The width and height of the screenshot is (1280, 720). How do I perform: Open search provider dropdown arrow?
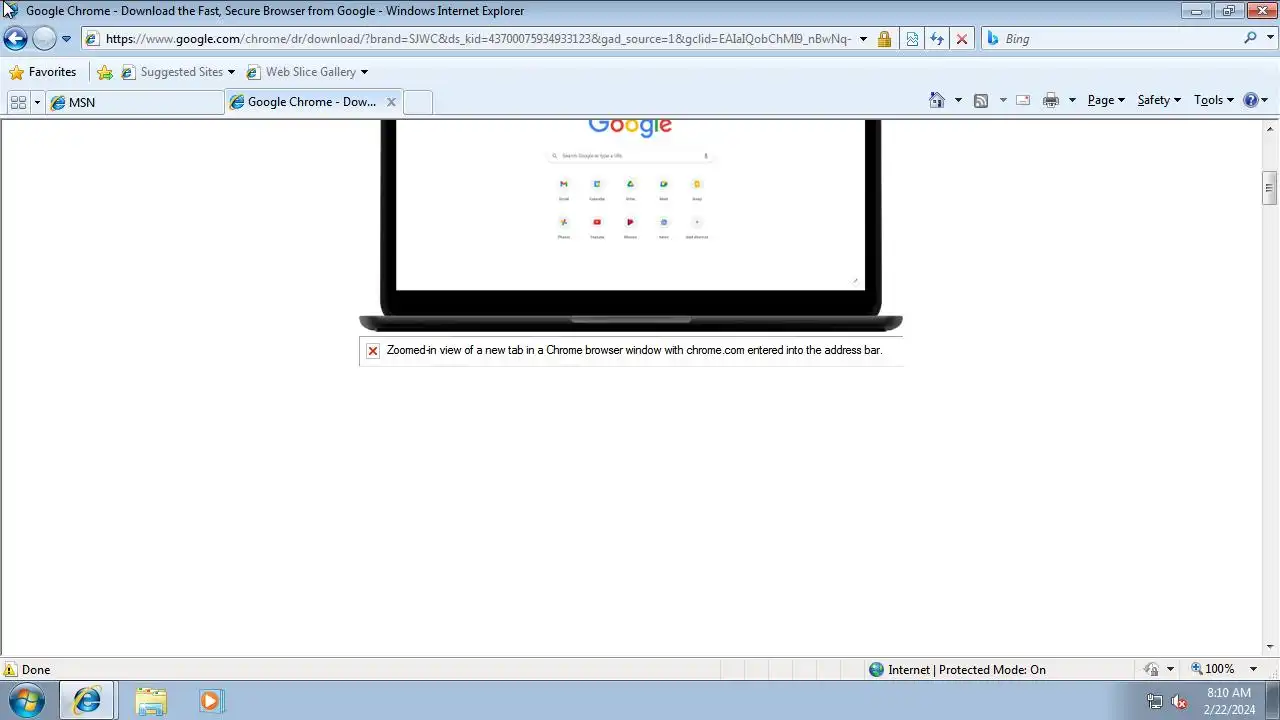(x=1269, y=38)
